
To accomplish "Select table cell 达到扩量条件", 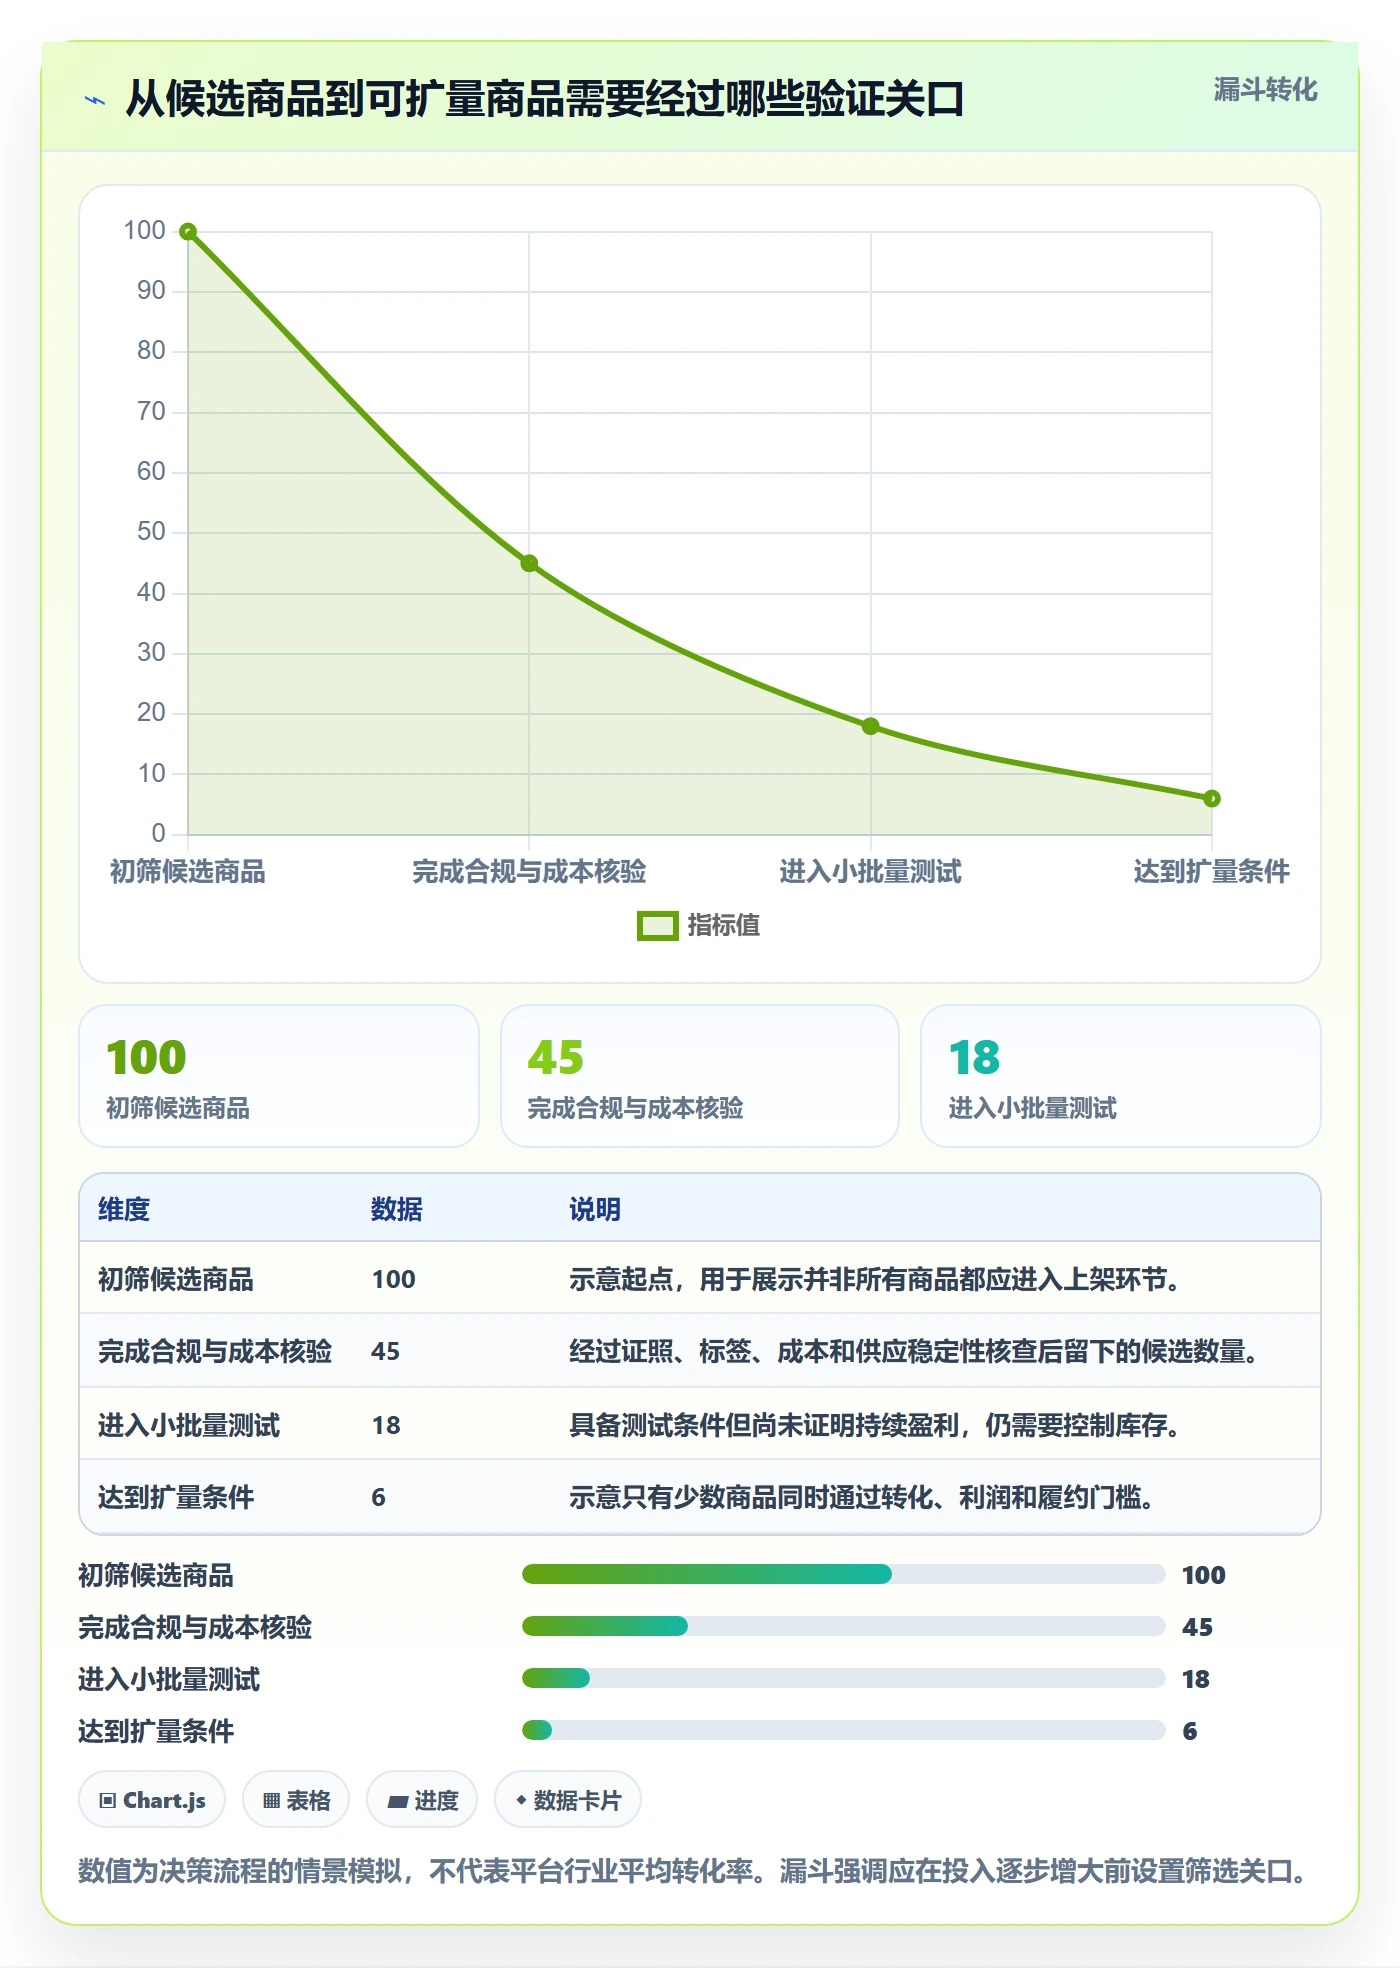I will click(176, 1497).
